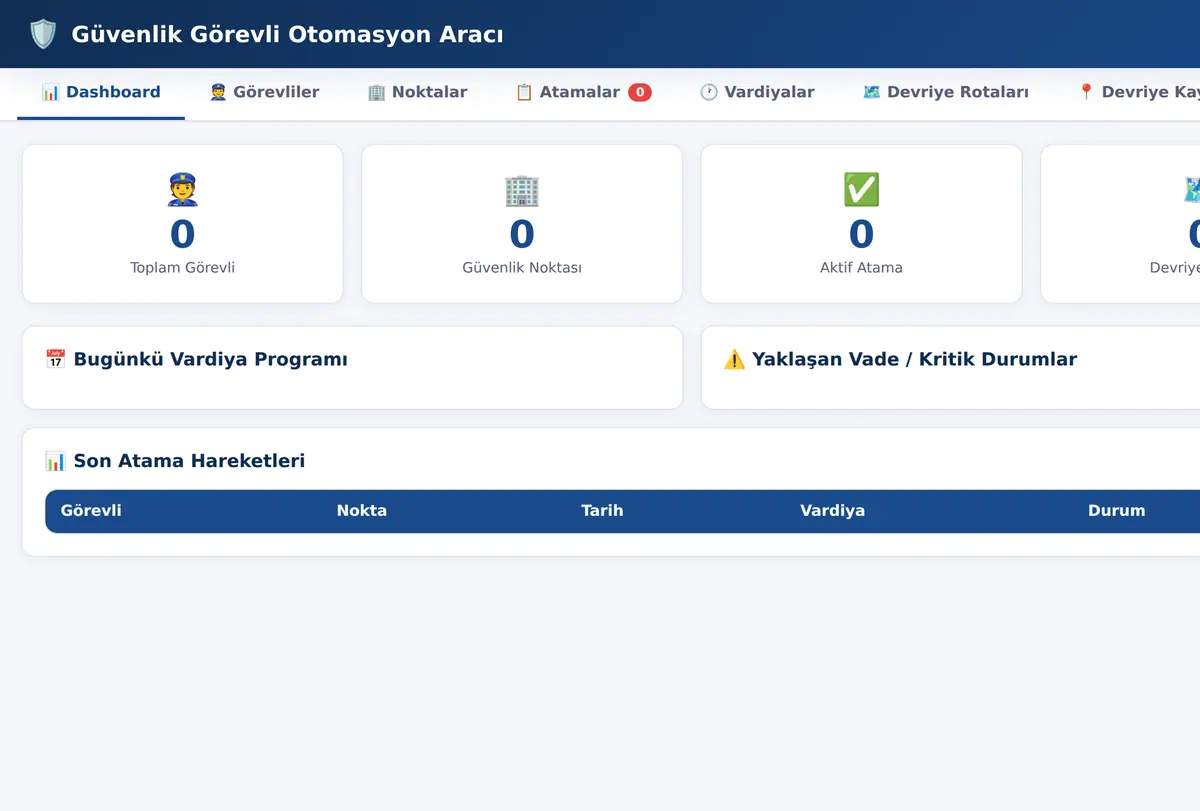Click the Görevliler tab officer icon
The height and width of the screenshot is (811, 1200).
(x=218, y=92)
